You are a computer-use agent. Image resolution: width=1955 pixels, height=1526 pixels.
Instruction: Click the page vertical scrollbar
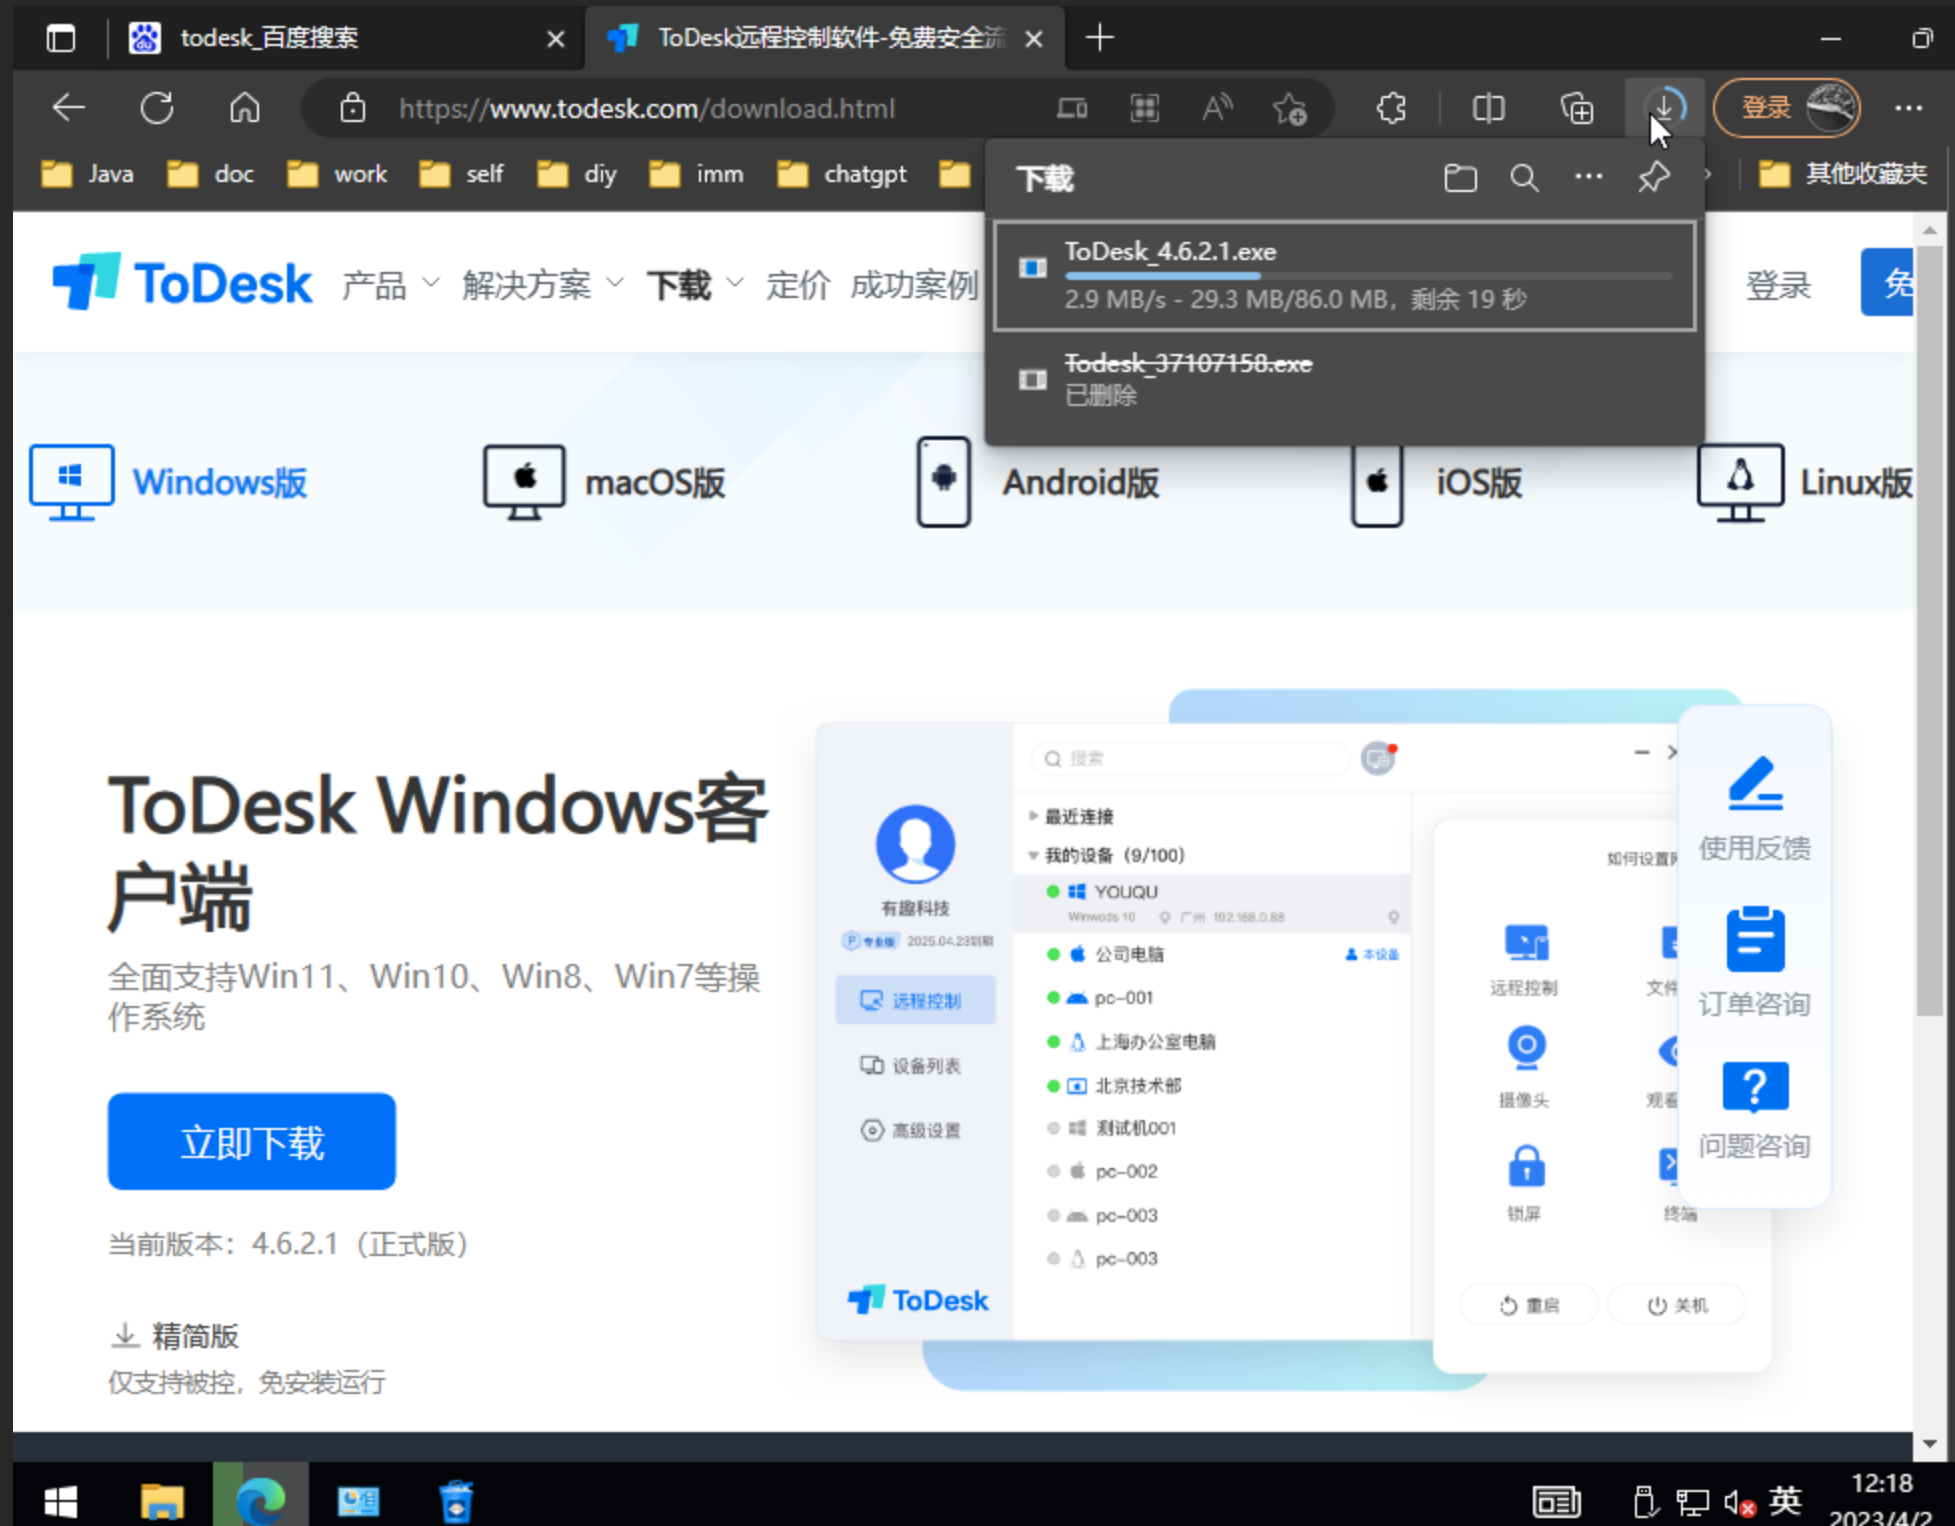pyautogui.click(x=1929, y=630)
